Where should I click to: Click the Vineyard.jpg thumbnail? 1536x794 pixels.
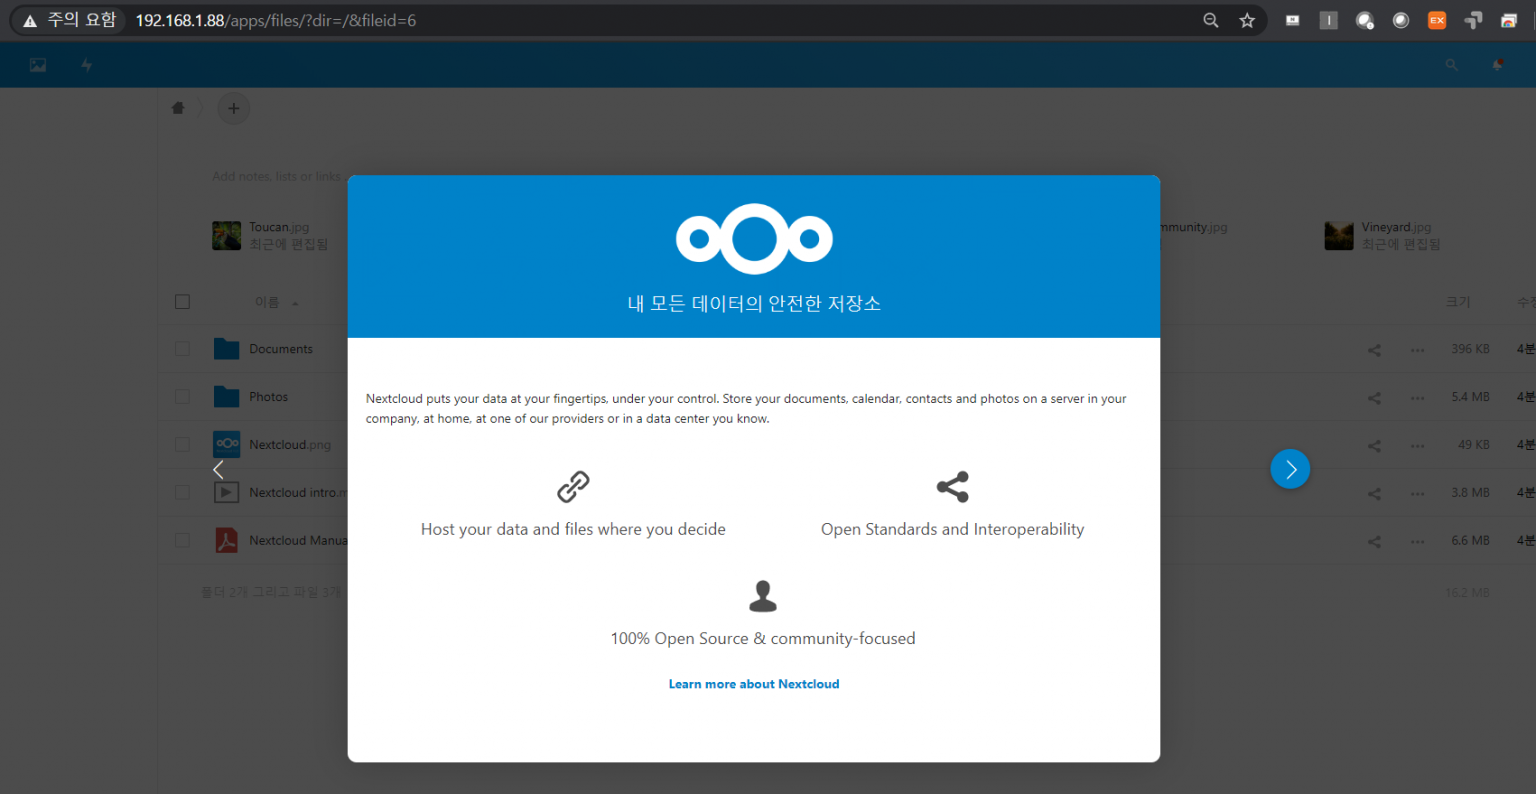click(x=1339, y=236)
